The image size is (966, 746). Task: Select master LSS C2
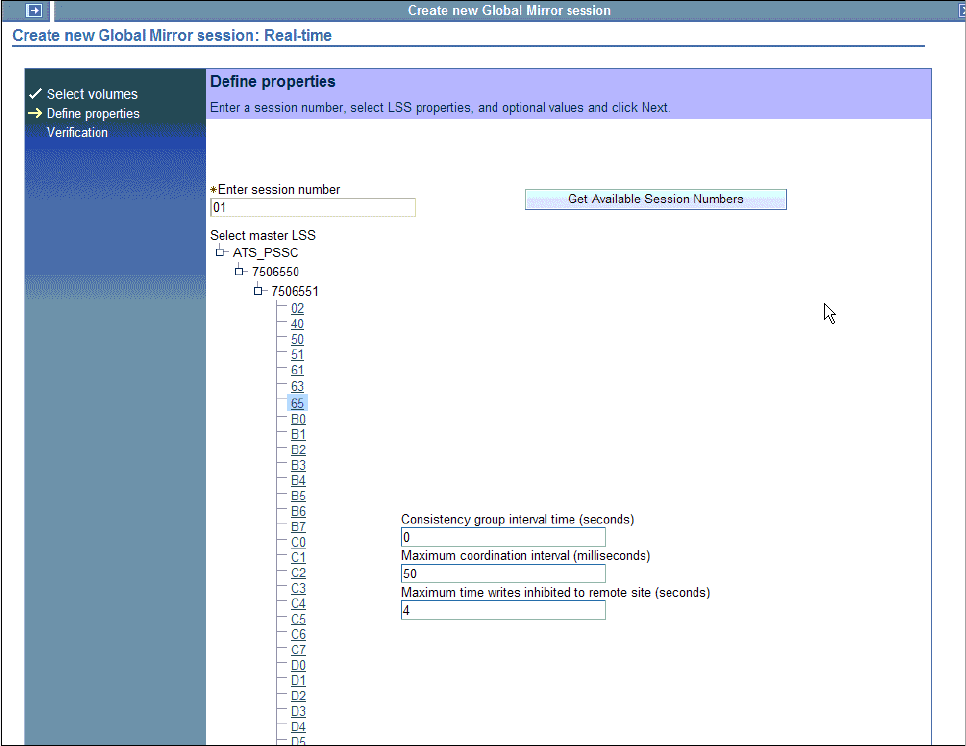click(298, 573)
